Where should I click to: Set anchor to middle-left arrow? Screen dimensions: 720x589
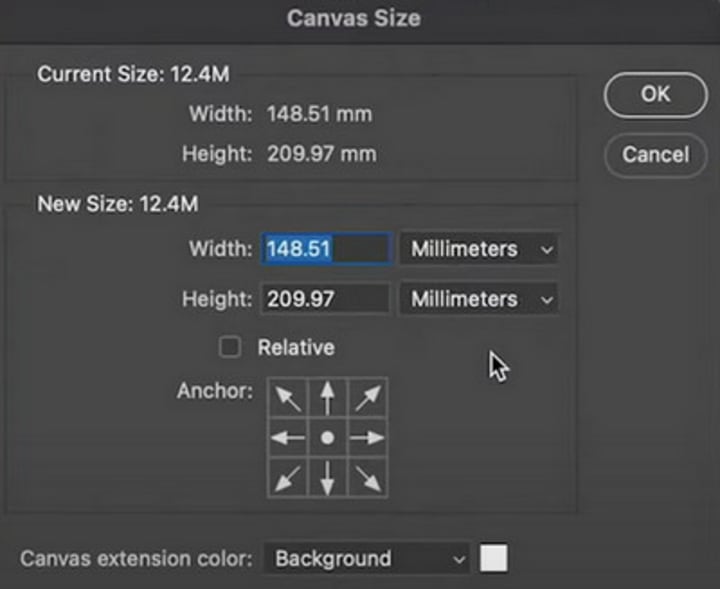[288, 438]
